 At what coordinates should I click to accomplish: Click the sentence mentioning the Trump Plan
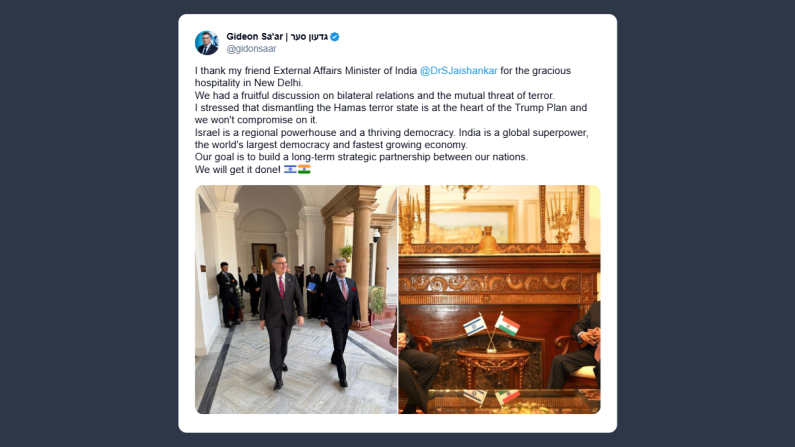click(391, 114)
